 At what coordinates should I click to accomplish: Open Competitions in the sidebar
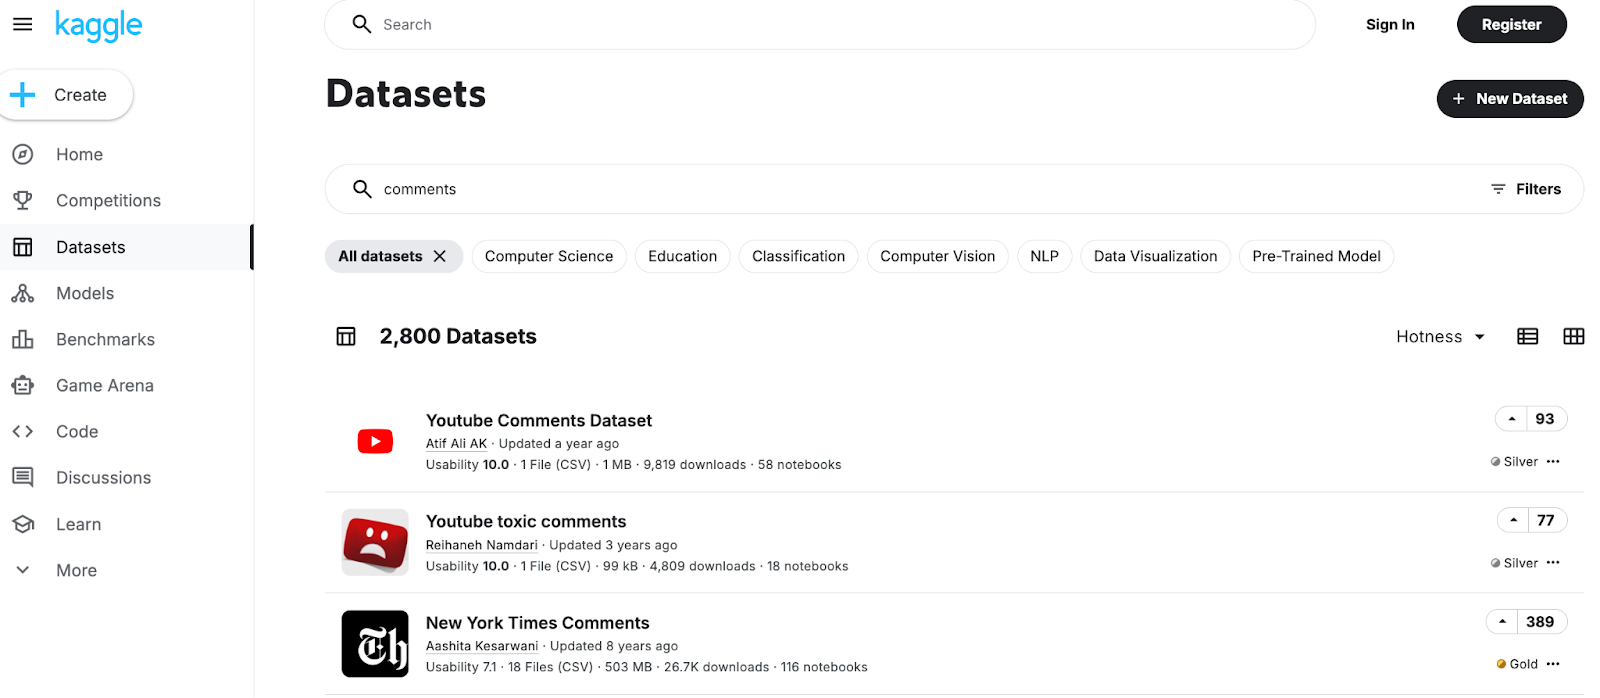[108, 201]
